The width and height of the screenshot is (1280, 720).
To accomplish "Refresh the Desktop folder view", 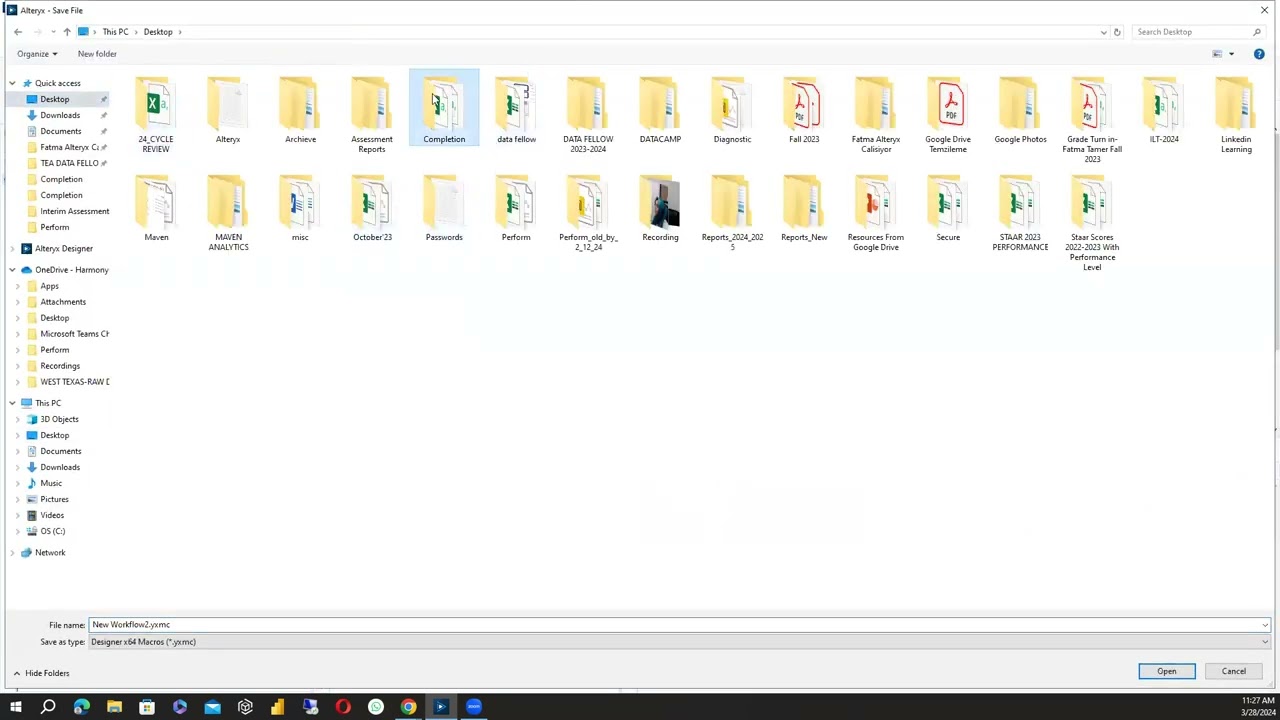I will pyautogui.click(x=1117, y=32).
